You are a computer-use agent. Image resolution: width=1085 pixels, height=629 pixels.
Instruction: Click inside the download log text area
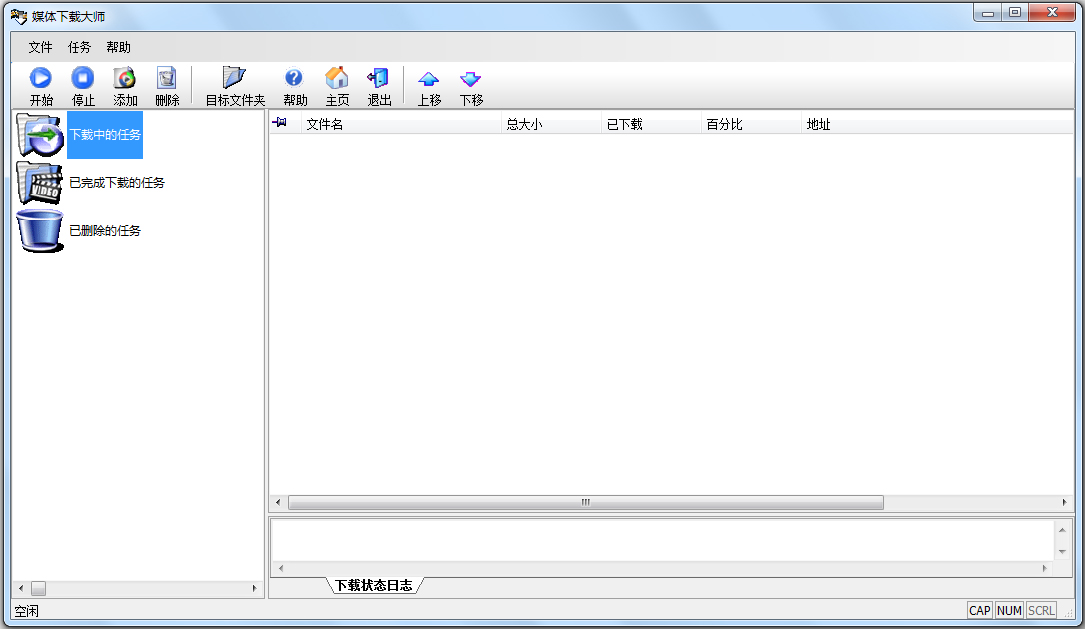click(x=663, y=540)
